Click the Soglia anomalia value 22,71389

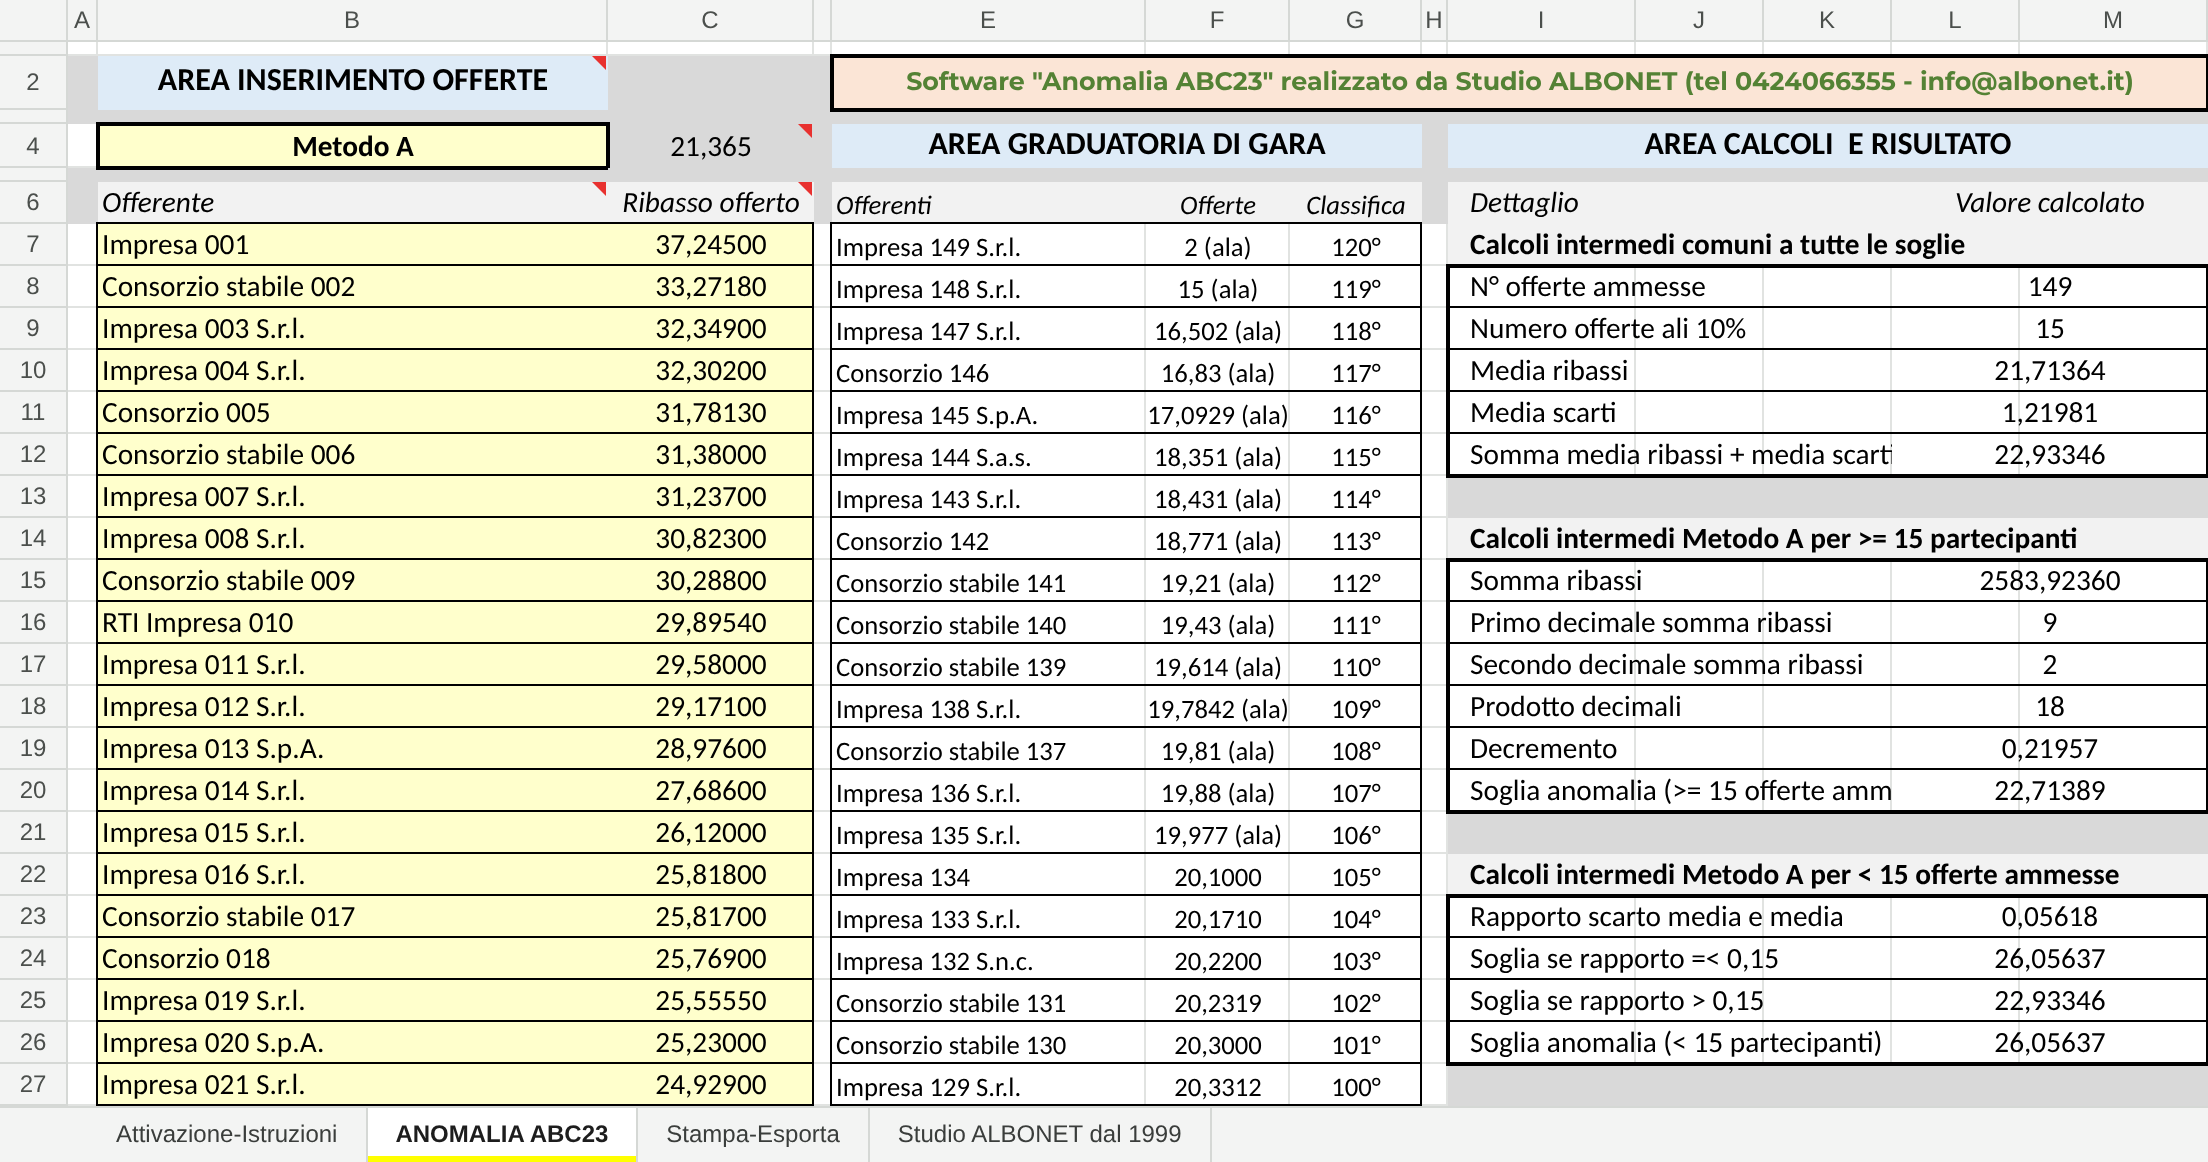(2049, 790)
